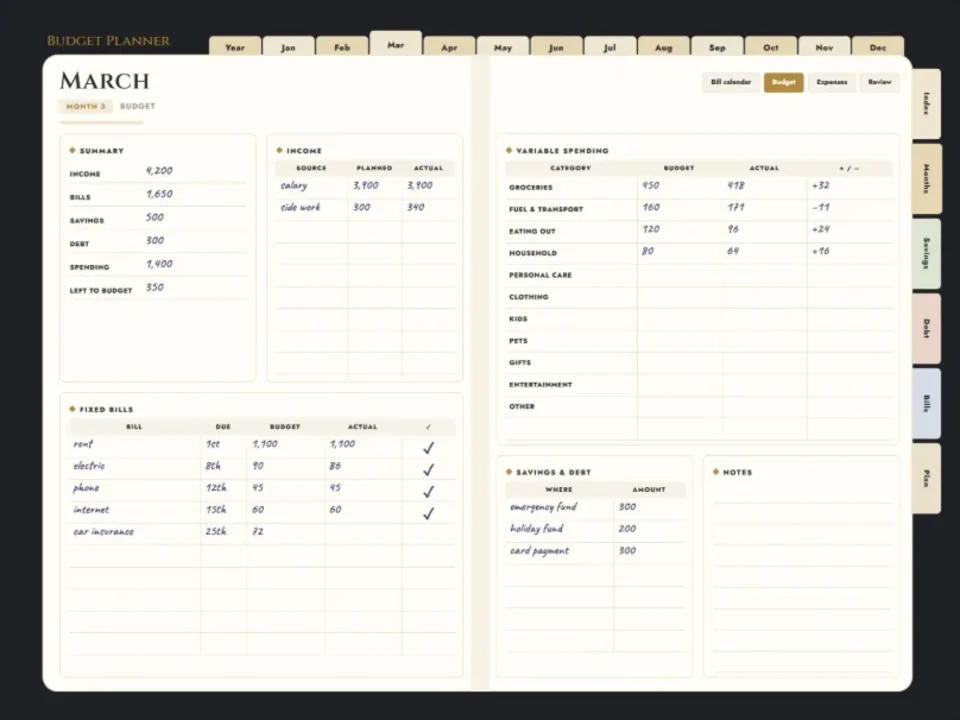
Task: Open the Index side tab
Action: click(x=926, y=103)
